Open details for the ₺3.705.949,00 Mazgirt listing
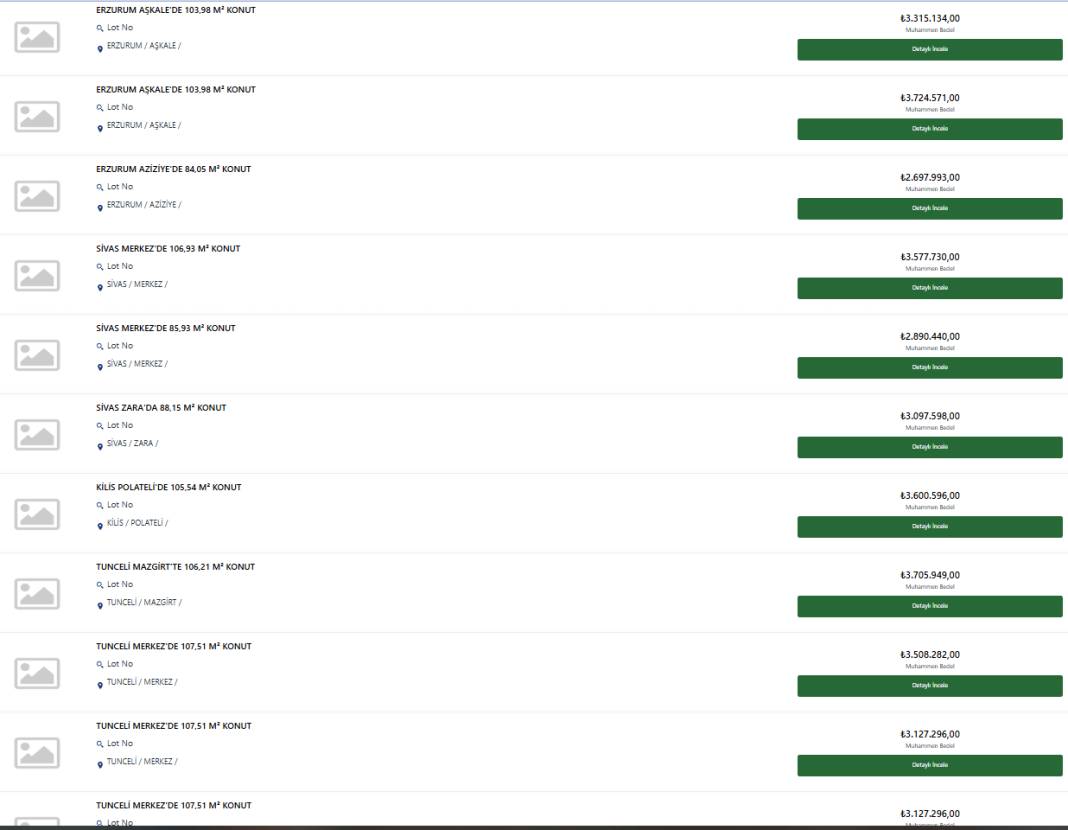Viewport: 1068px width, 830px height. click(x=930, y=607)
